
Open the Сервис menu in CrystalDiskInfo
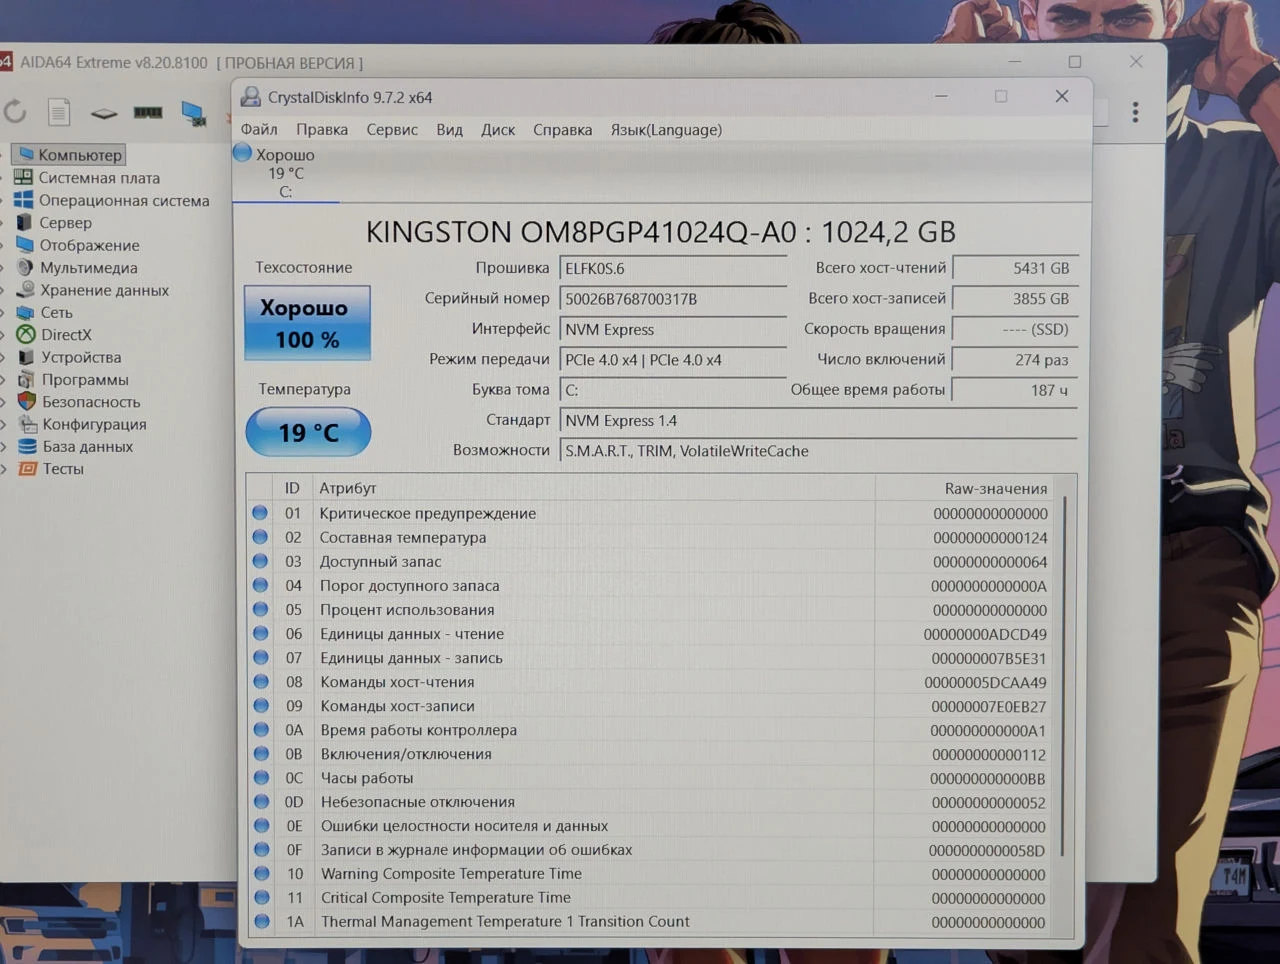[392, 130]
